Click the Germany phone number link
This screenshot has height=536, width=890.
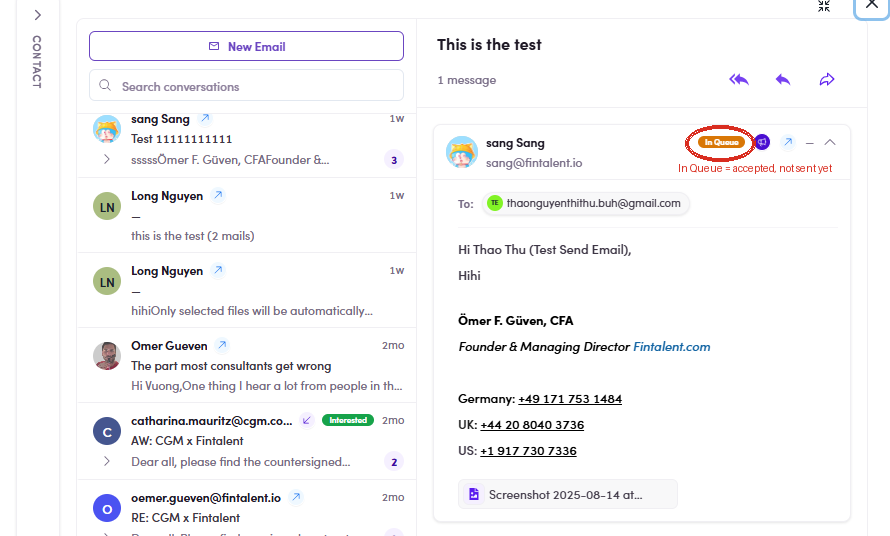[x=570, y=399]
